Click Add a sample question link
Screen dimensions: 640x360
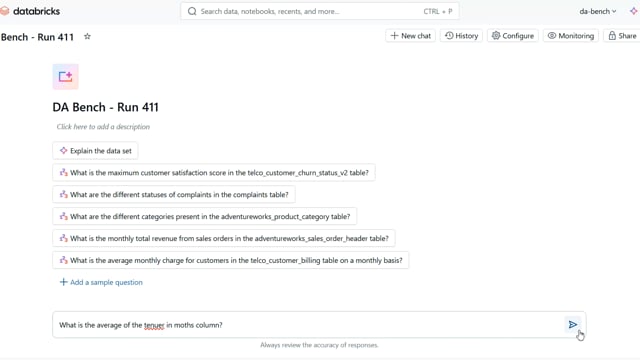point(101,282)
